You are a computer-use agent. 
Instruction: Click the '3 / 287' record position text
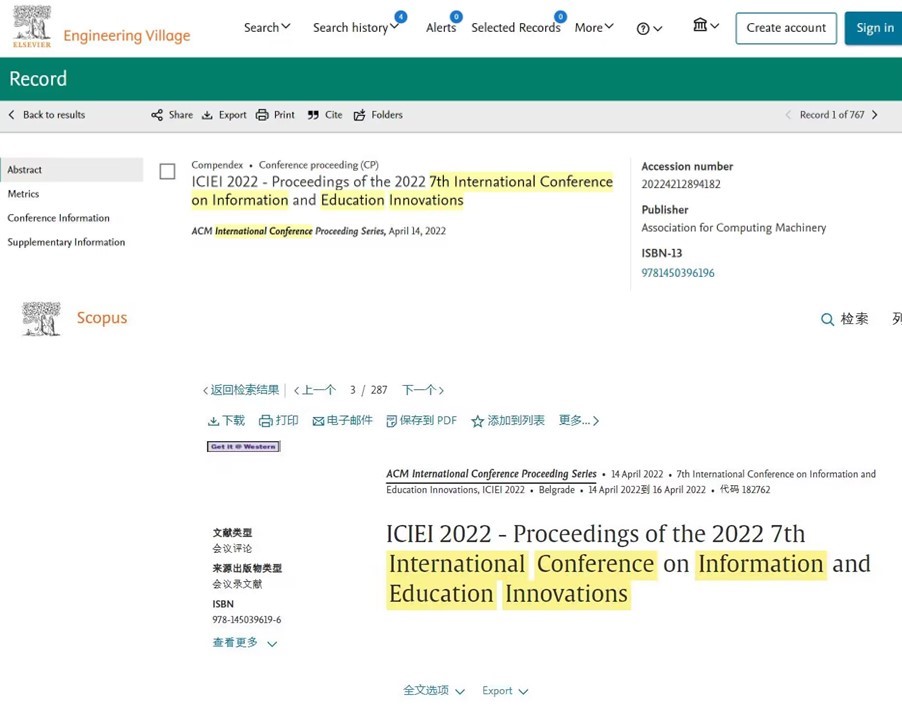(x=368, y=390)
